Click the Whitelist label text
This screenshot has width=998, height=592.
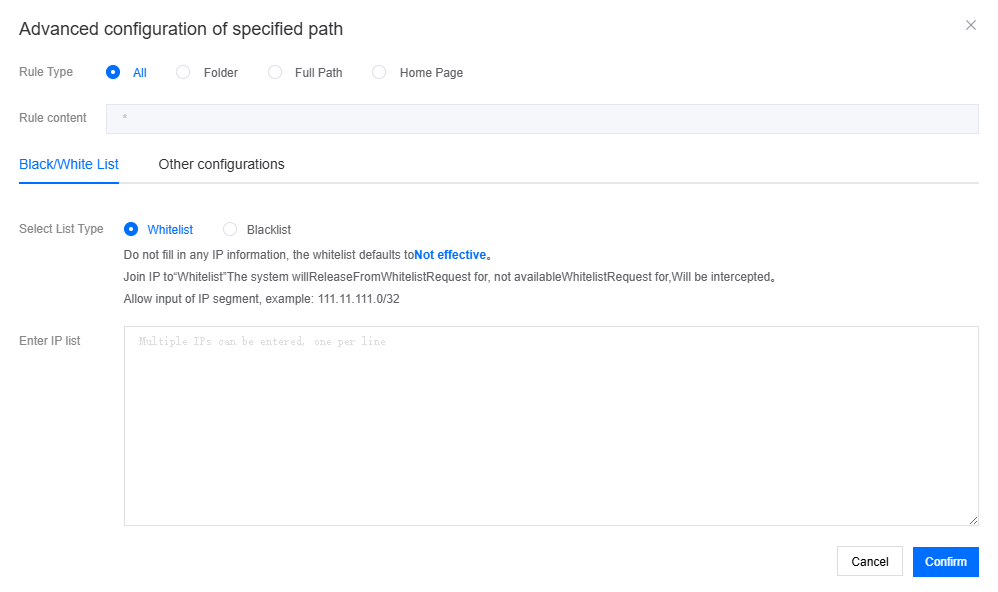pos(170,230)
